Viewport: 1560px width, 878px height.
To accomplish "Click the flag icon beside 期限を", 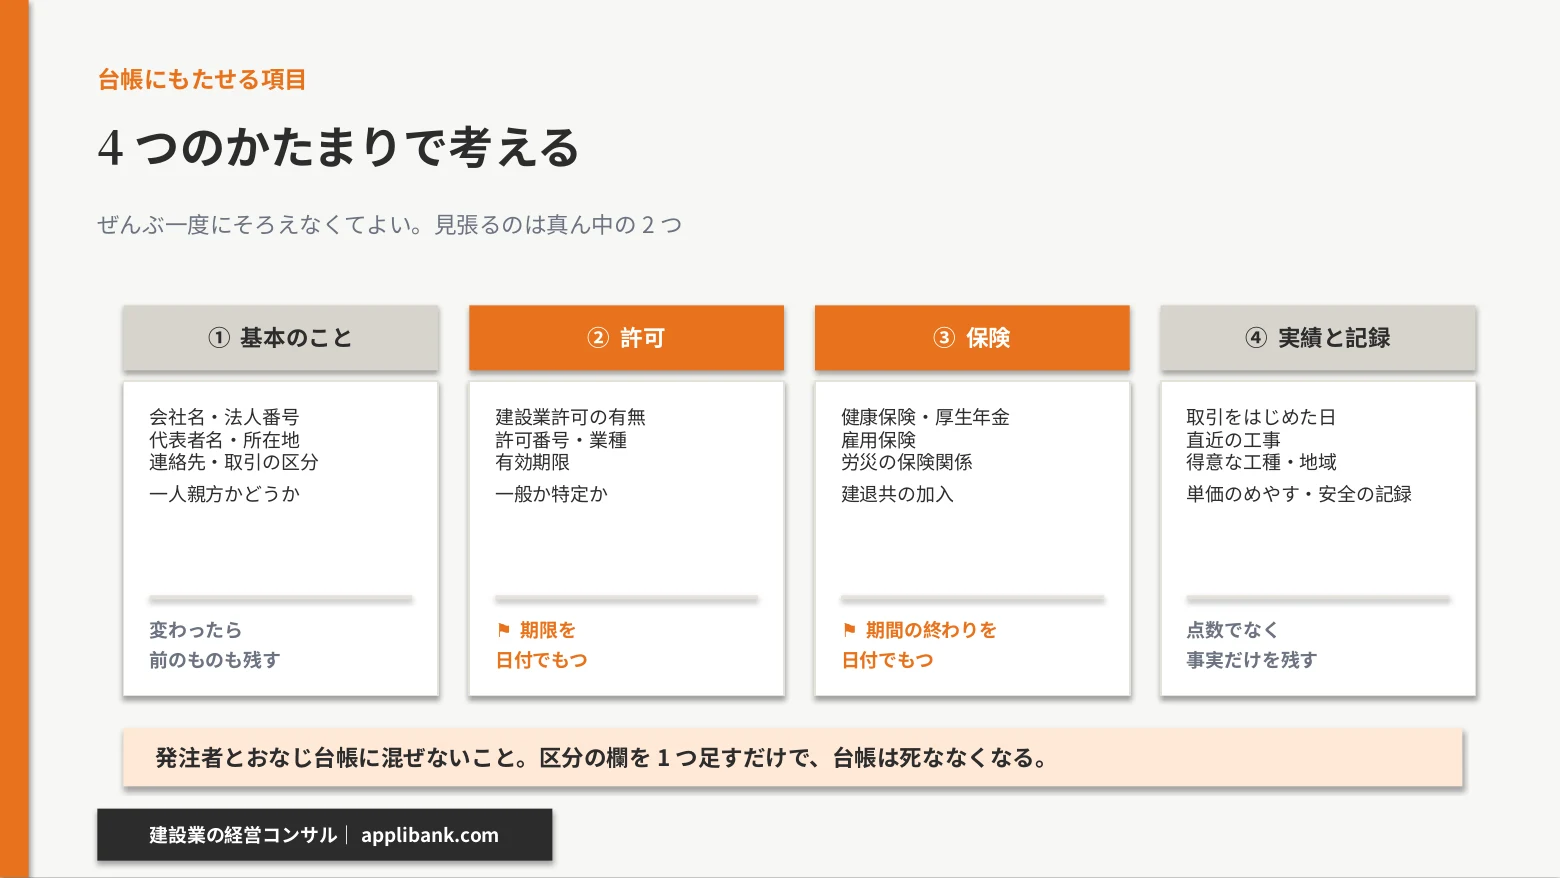I will 504,630.
